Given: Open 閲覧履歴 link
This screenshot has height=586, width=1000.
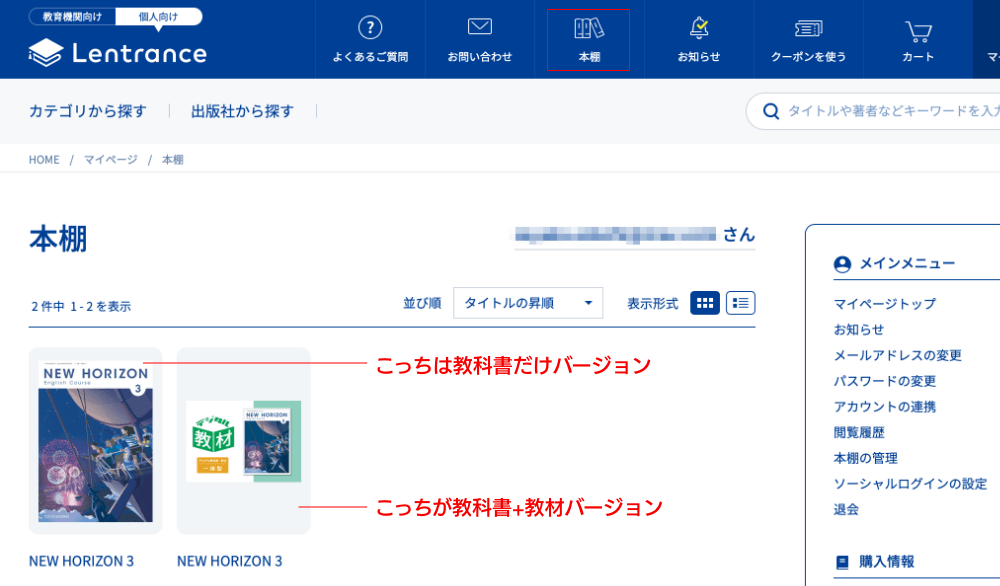Looking at the screenshot, I should tap(859, 432).
